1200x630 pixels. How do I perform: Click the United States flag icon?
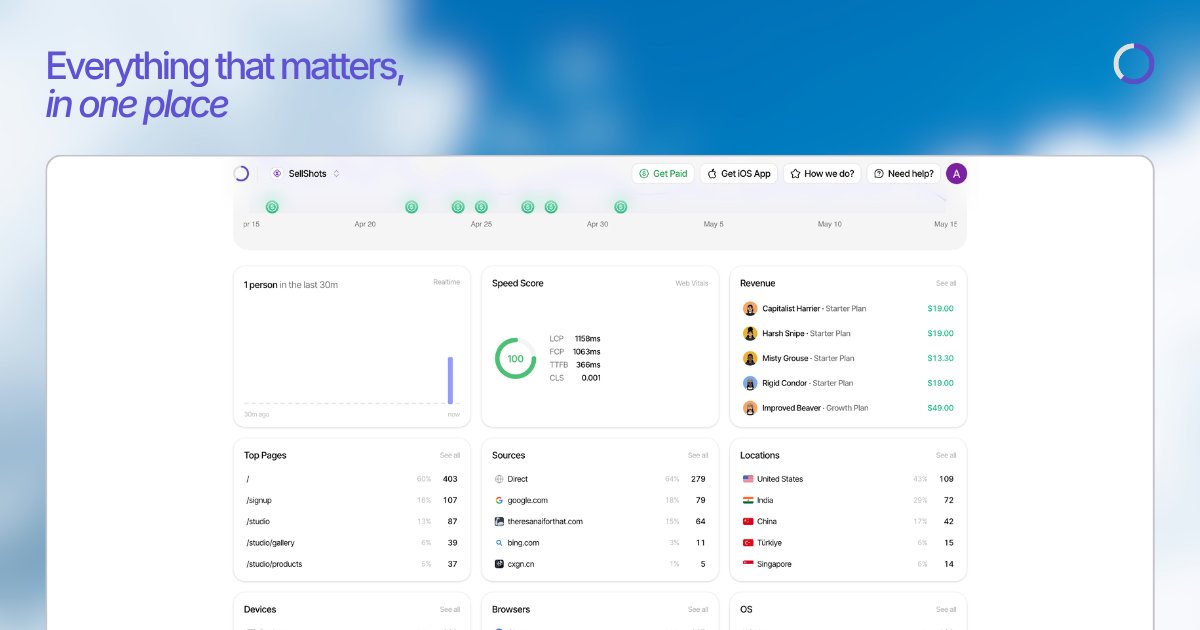tap(748, 479)
